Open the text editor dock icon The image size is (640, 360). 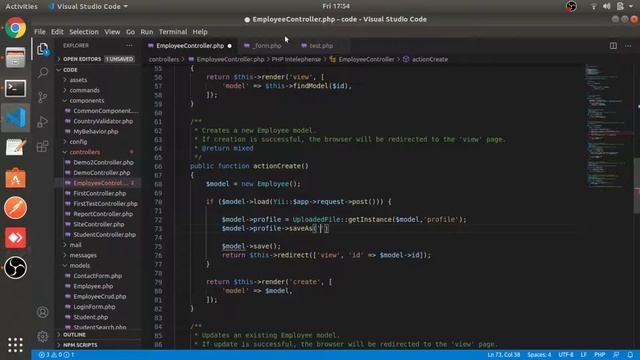pyautogui.click(x=16, y=147)
